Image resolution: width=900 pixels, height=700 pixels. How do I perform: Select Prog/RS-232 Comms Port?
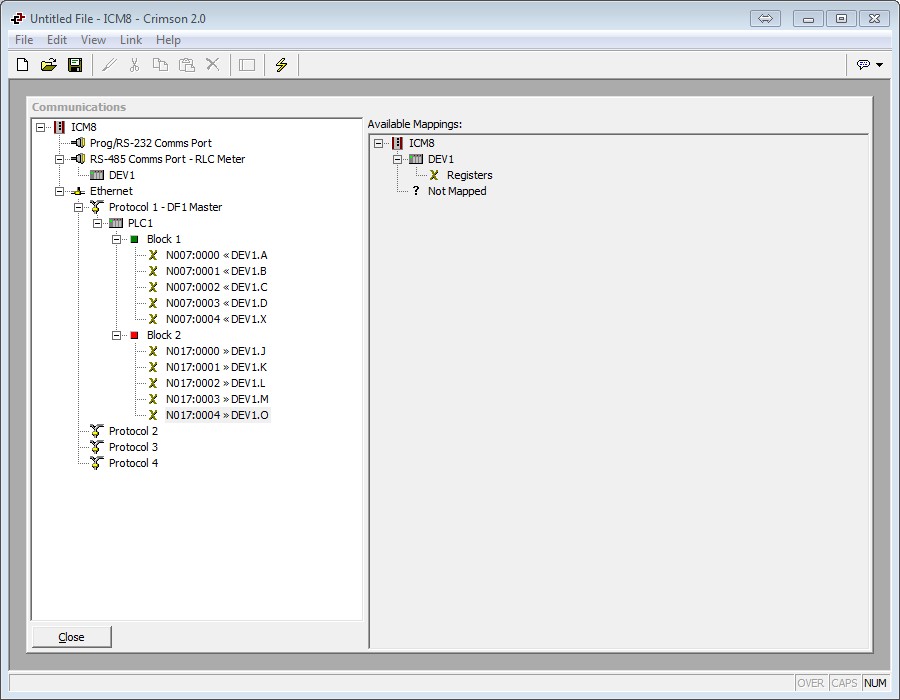pos(150,143)
